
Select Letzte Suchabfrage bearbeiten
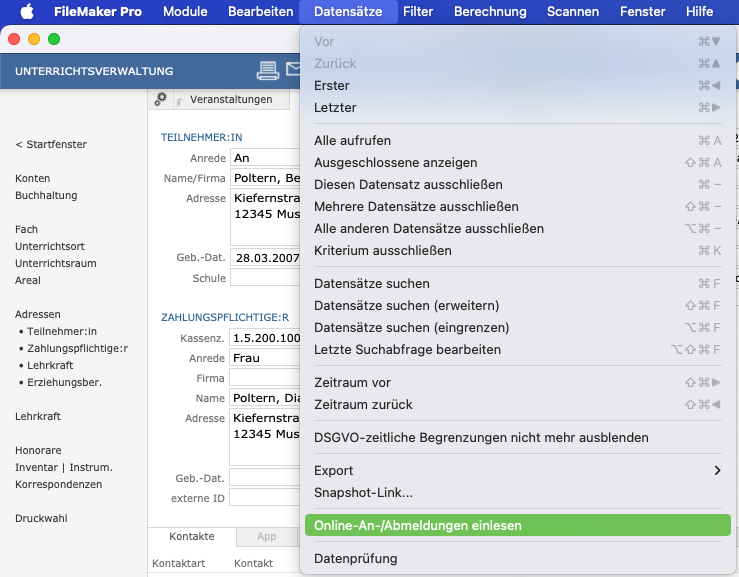[x=518, y=349]
